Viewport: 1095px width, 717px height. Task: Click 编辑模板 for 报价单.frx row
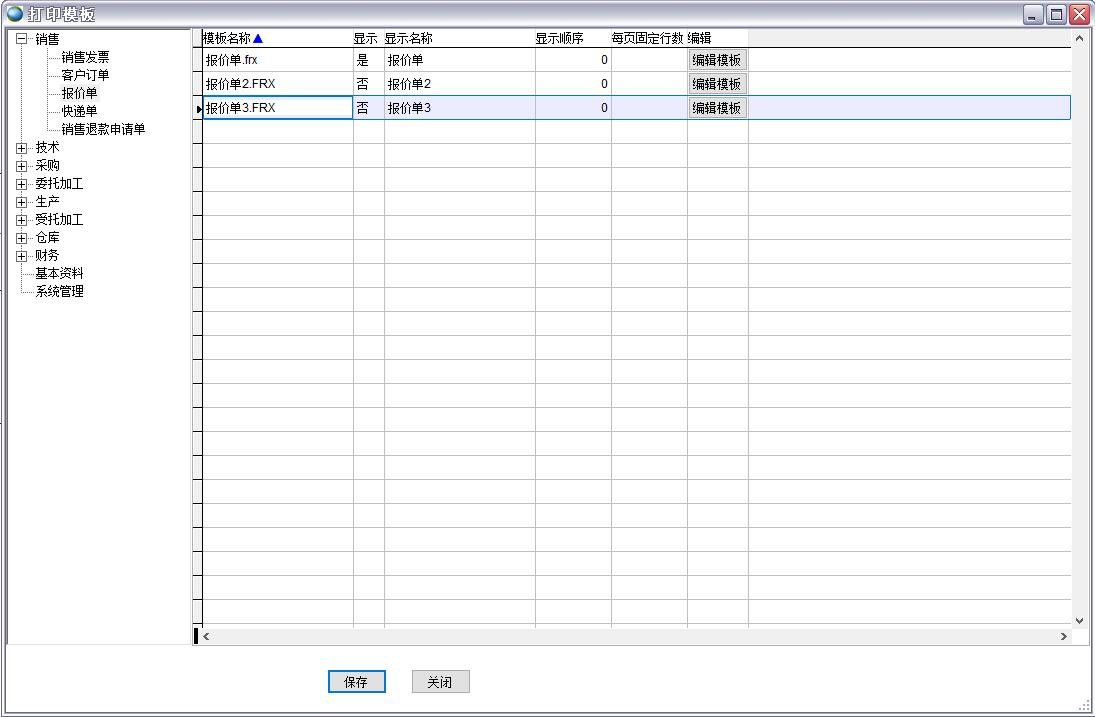click(717, 60)
